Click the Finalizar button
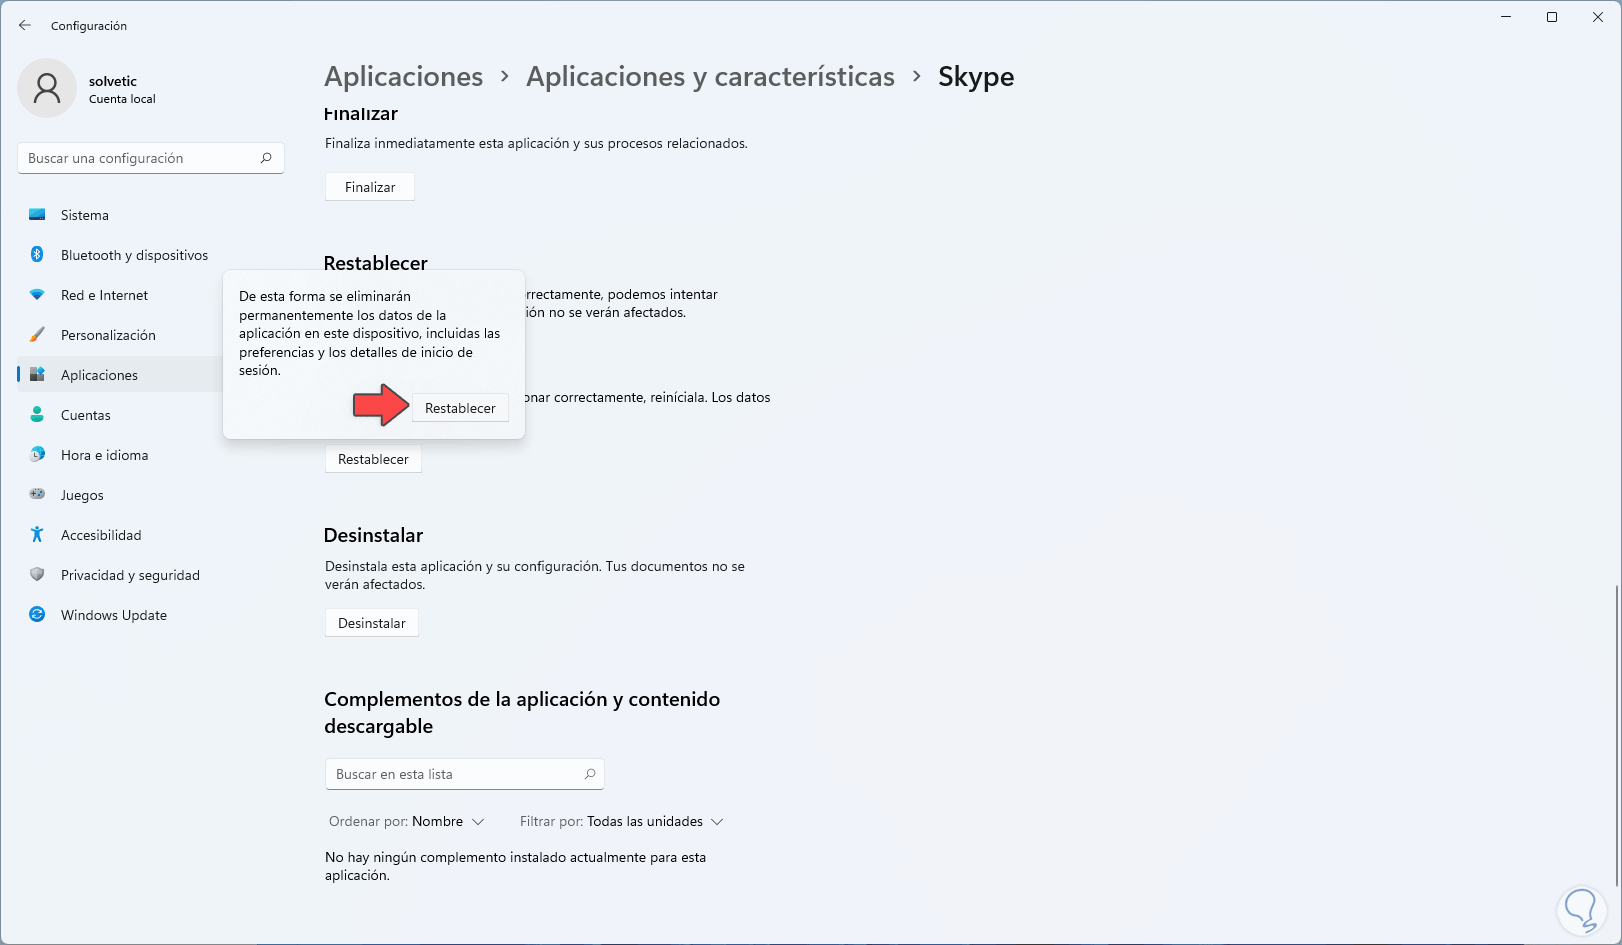The height and width of the screenshot is (945, 1622). click(370, 187)
